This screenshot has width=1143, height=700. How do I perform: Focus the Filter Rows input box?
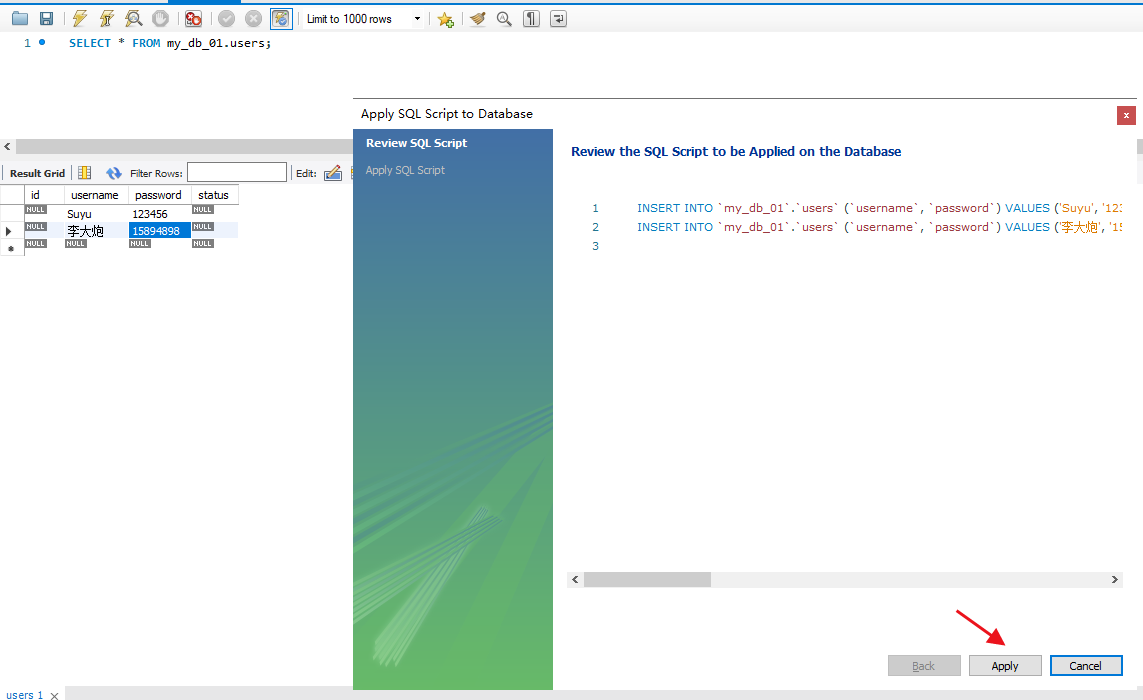[x=237, y=172]
